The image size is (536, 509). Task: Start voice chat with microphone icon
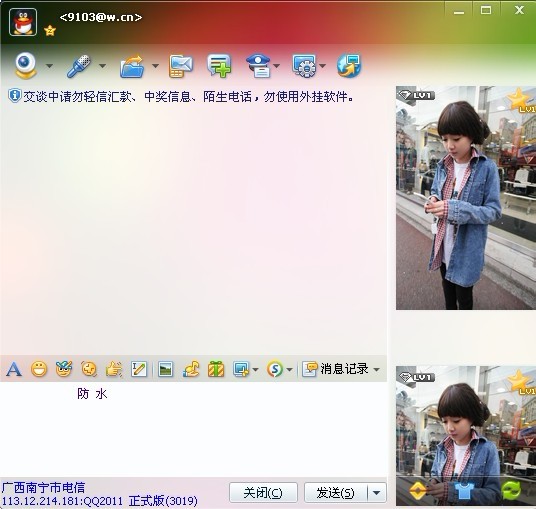(x=79, y=66)
